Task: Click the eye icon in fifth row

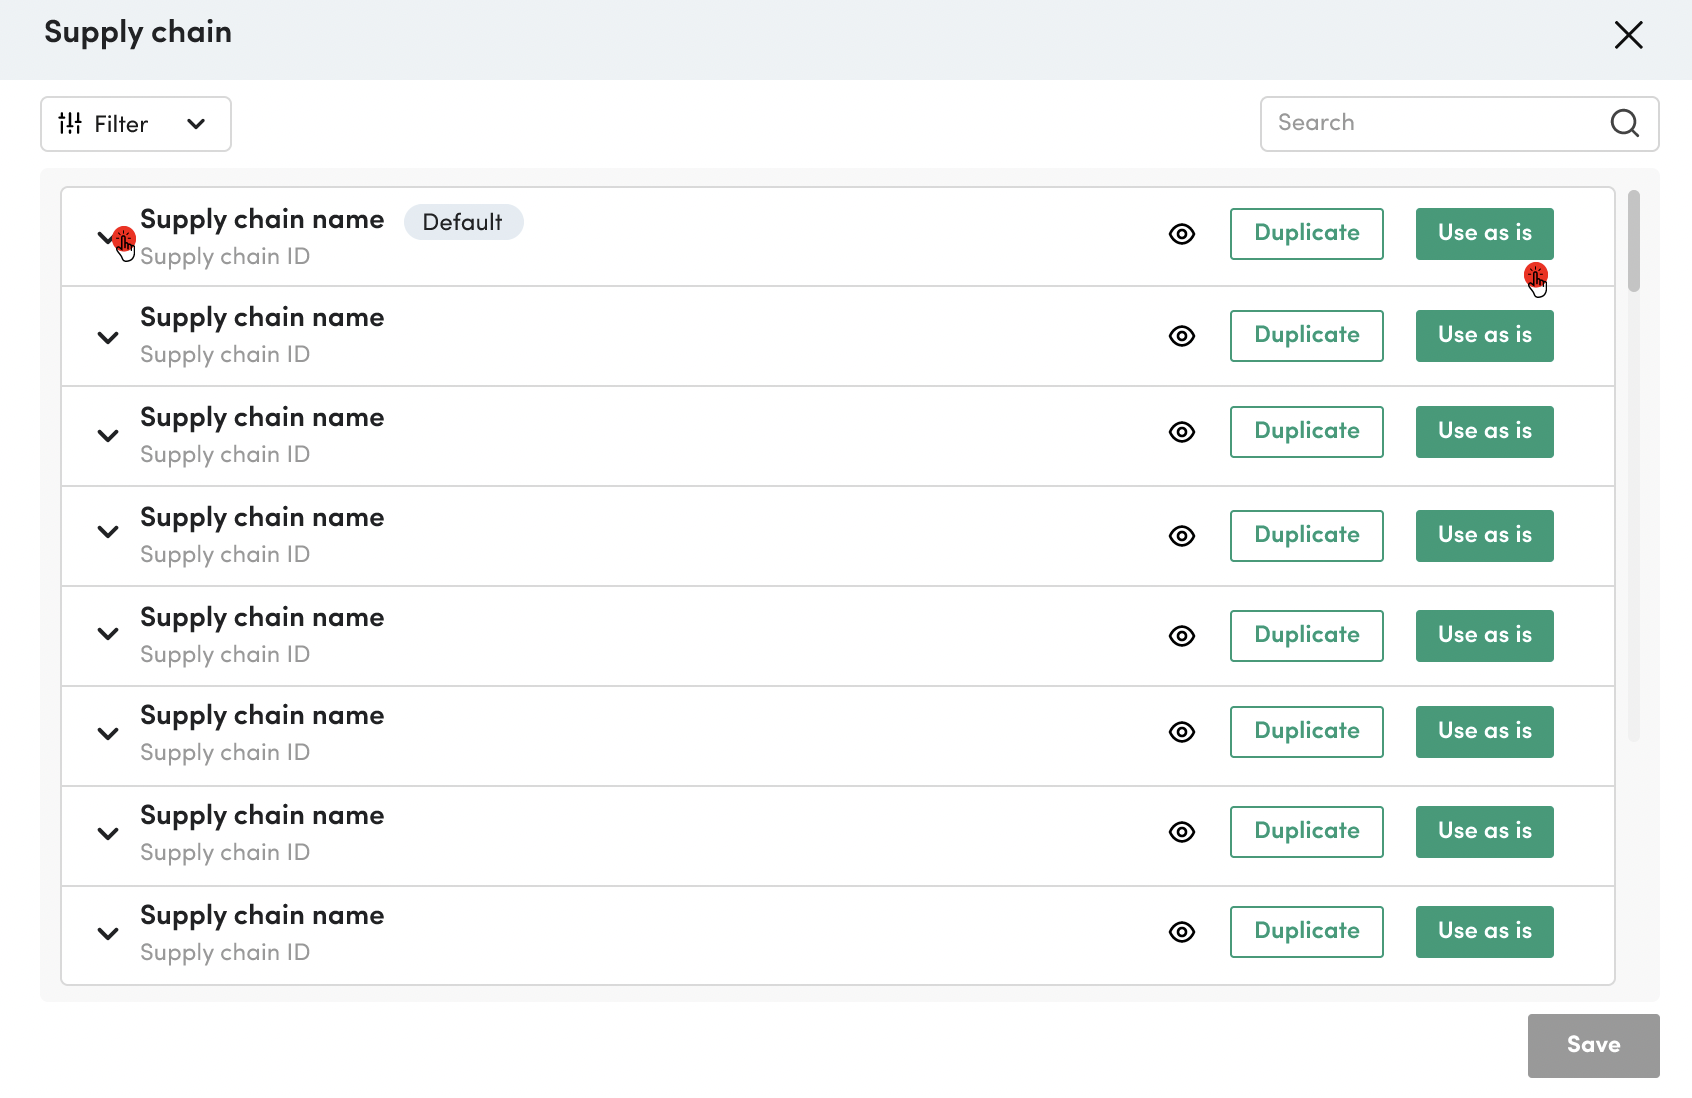Action: (x=1182, y=636)
